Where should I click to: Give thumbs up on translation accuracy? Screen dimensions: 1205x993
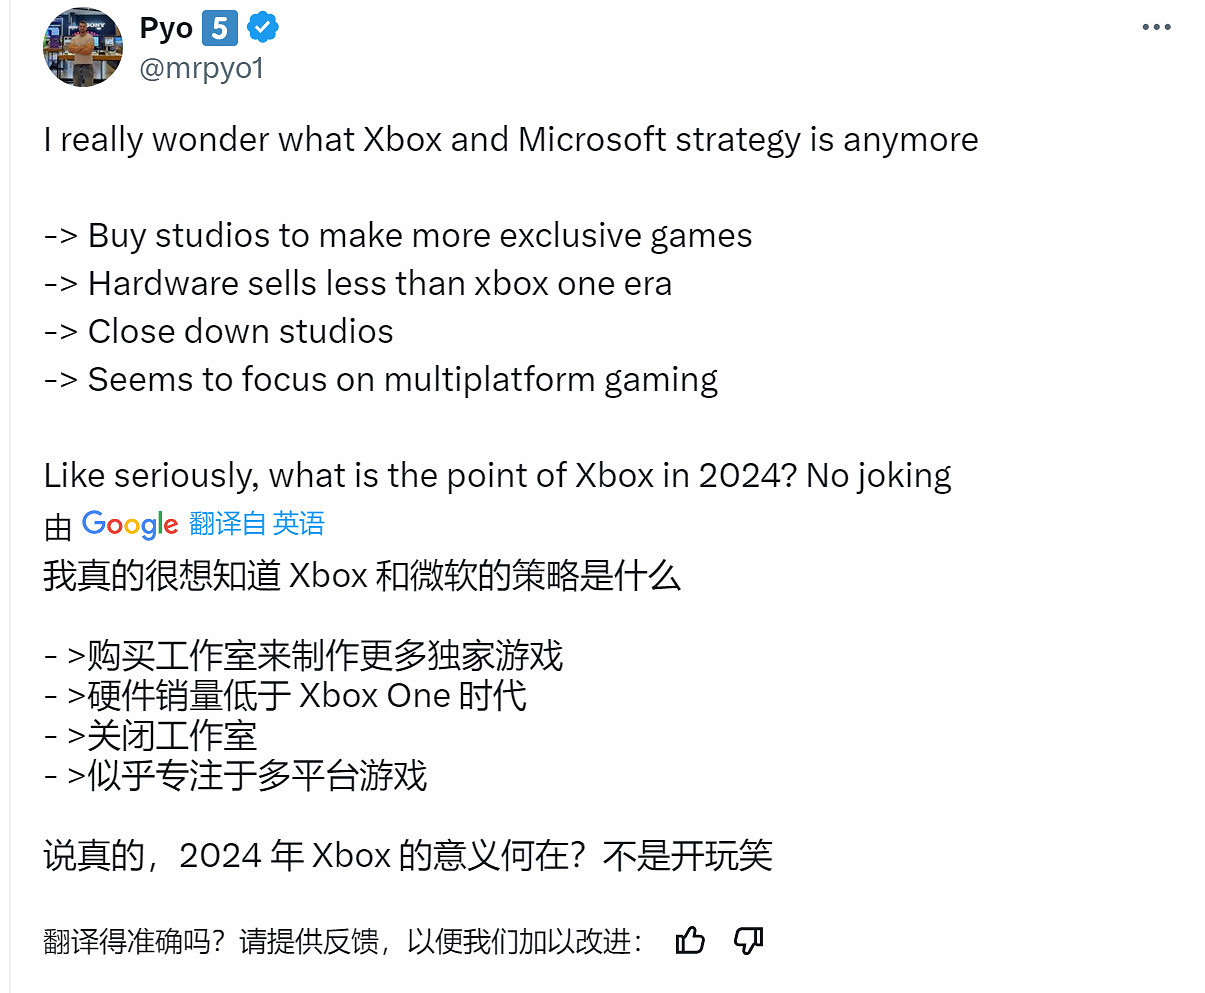[x=690, y=941]
